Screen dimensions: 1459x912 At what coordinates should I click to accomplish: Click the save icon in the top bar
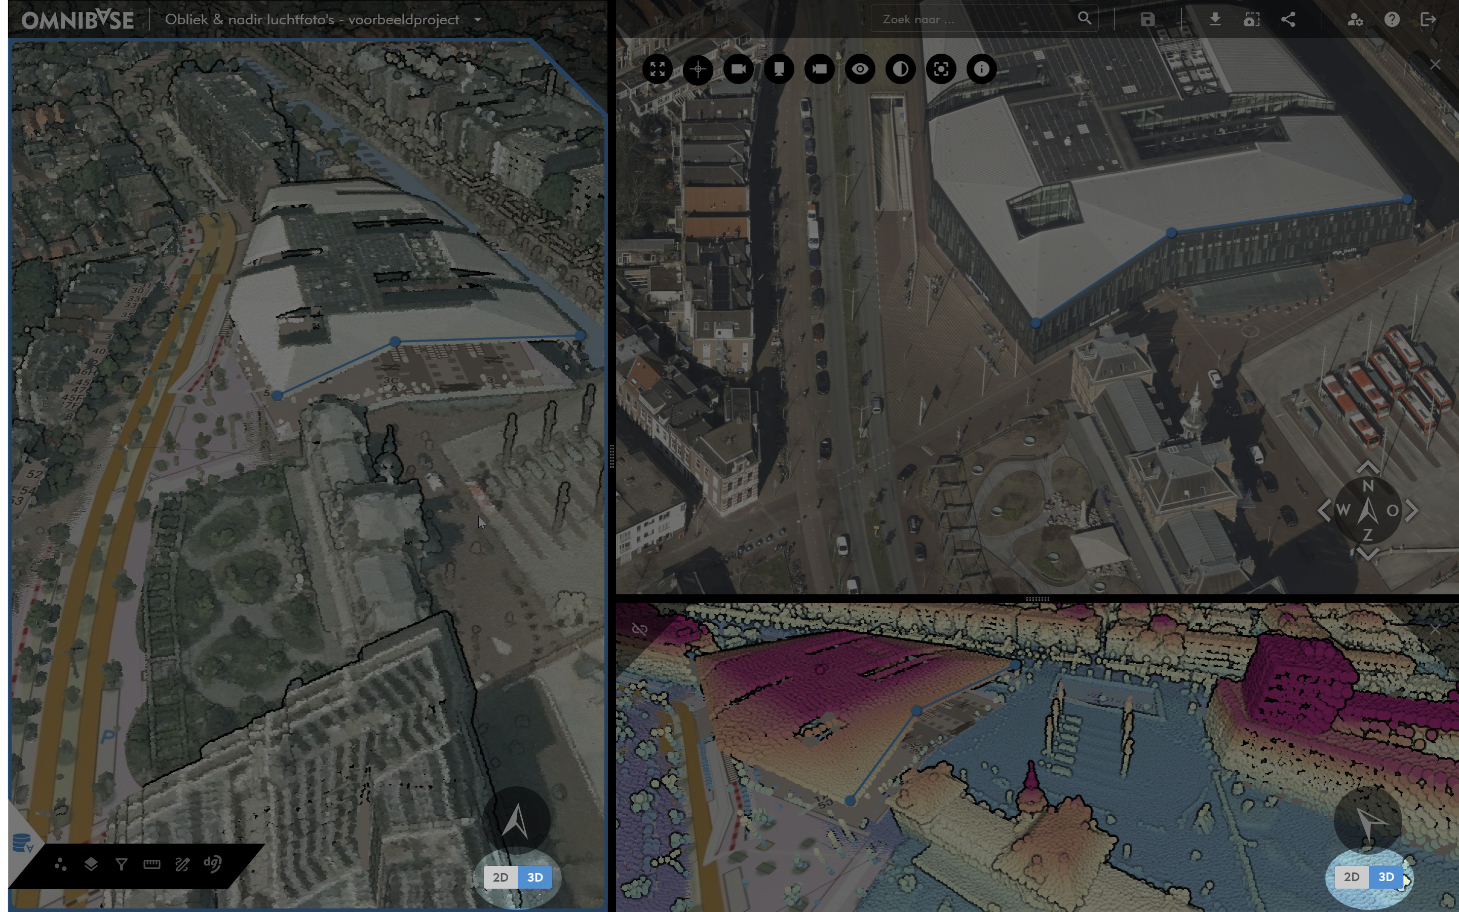1148,19
